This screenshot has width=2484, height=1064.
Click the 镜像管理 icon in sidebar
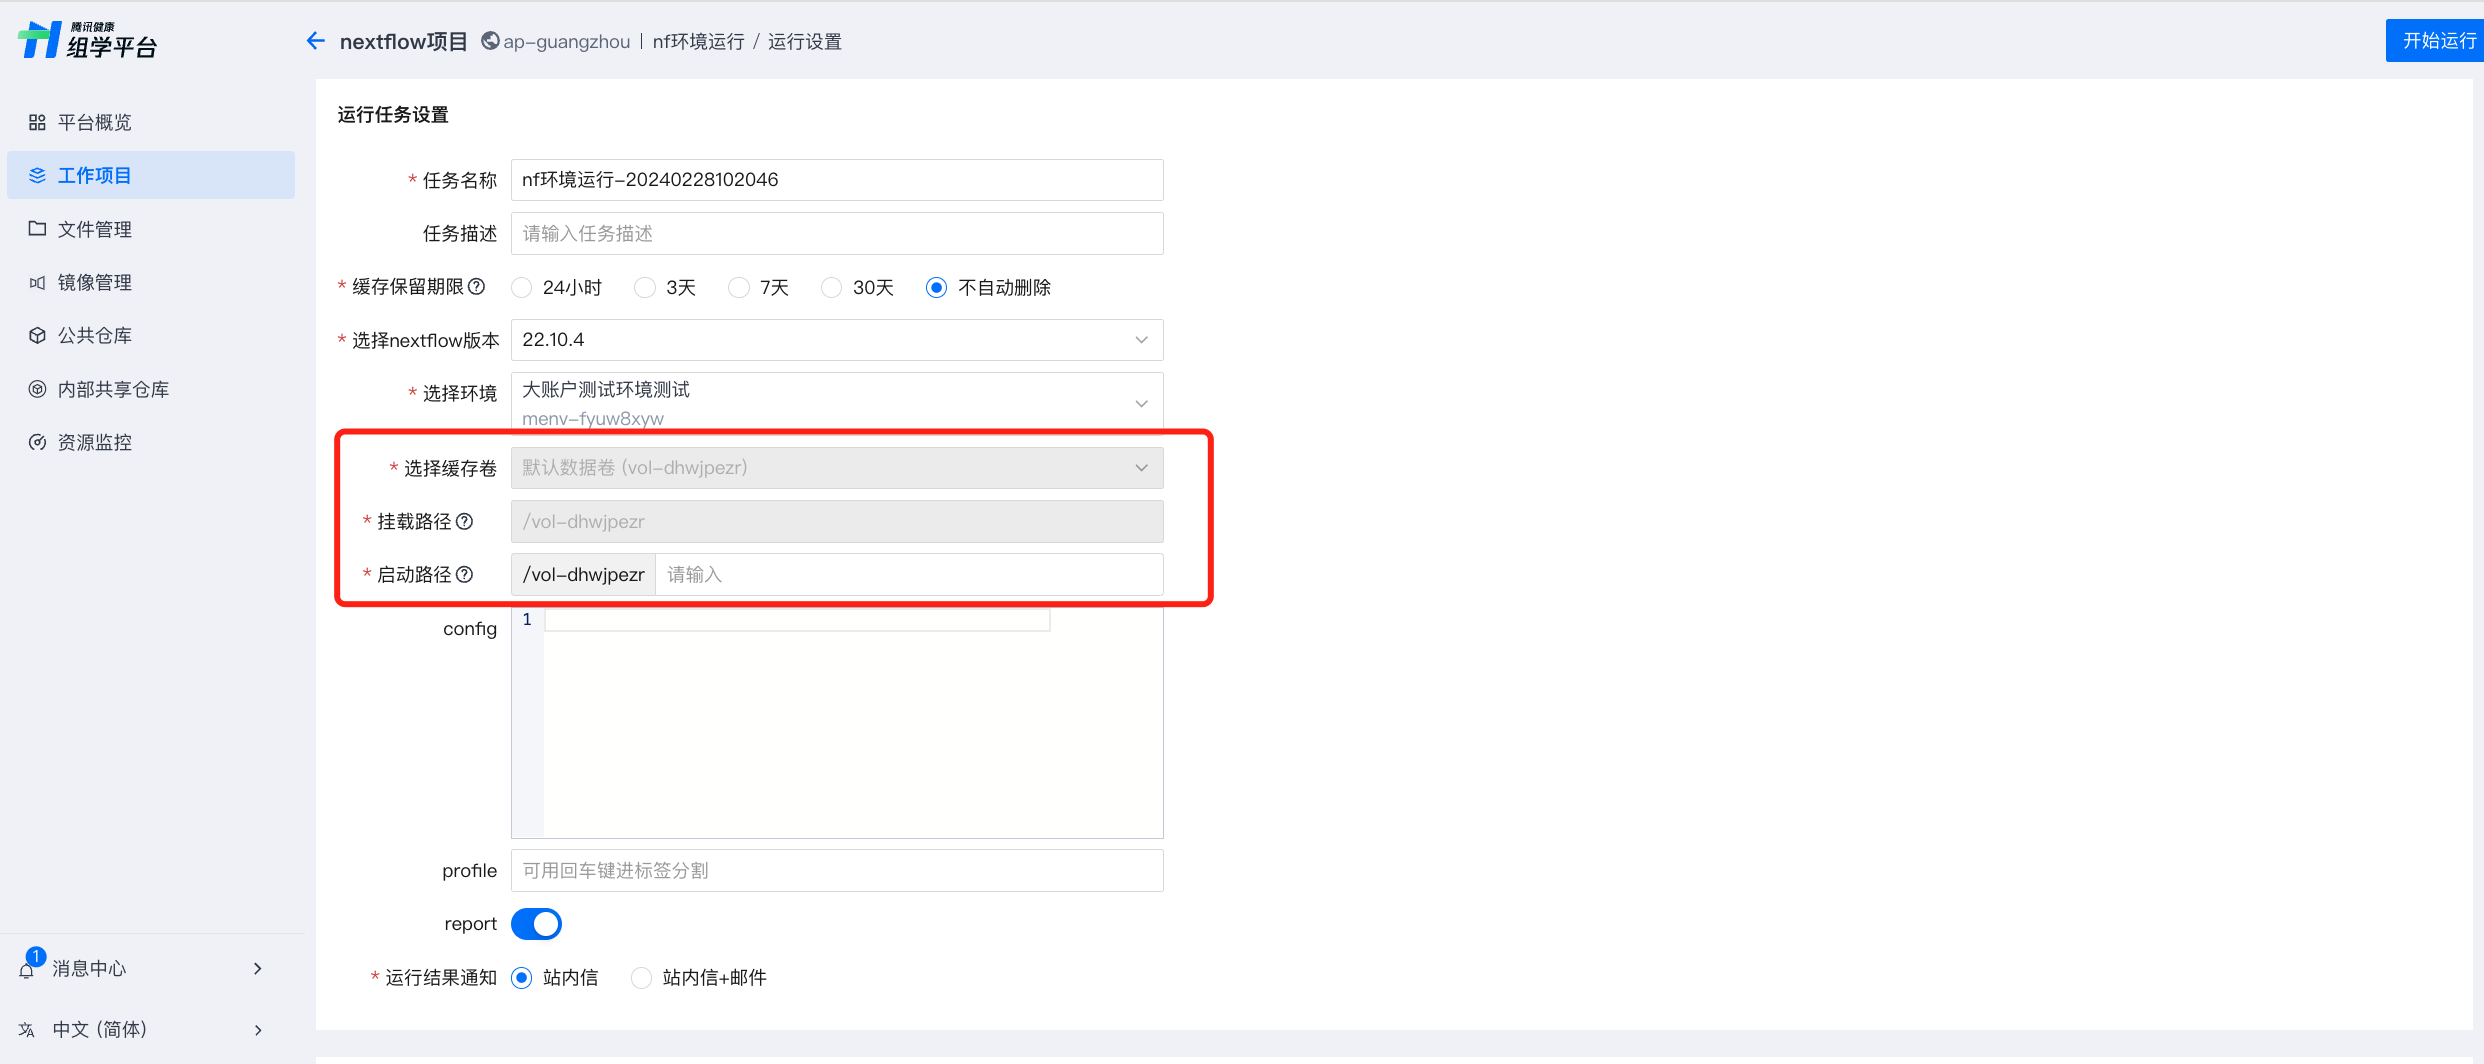tap(37, 282)
